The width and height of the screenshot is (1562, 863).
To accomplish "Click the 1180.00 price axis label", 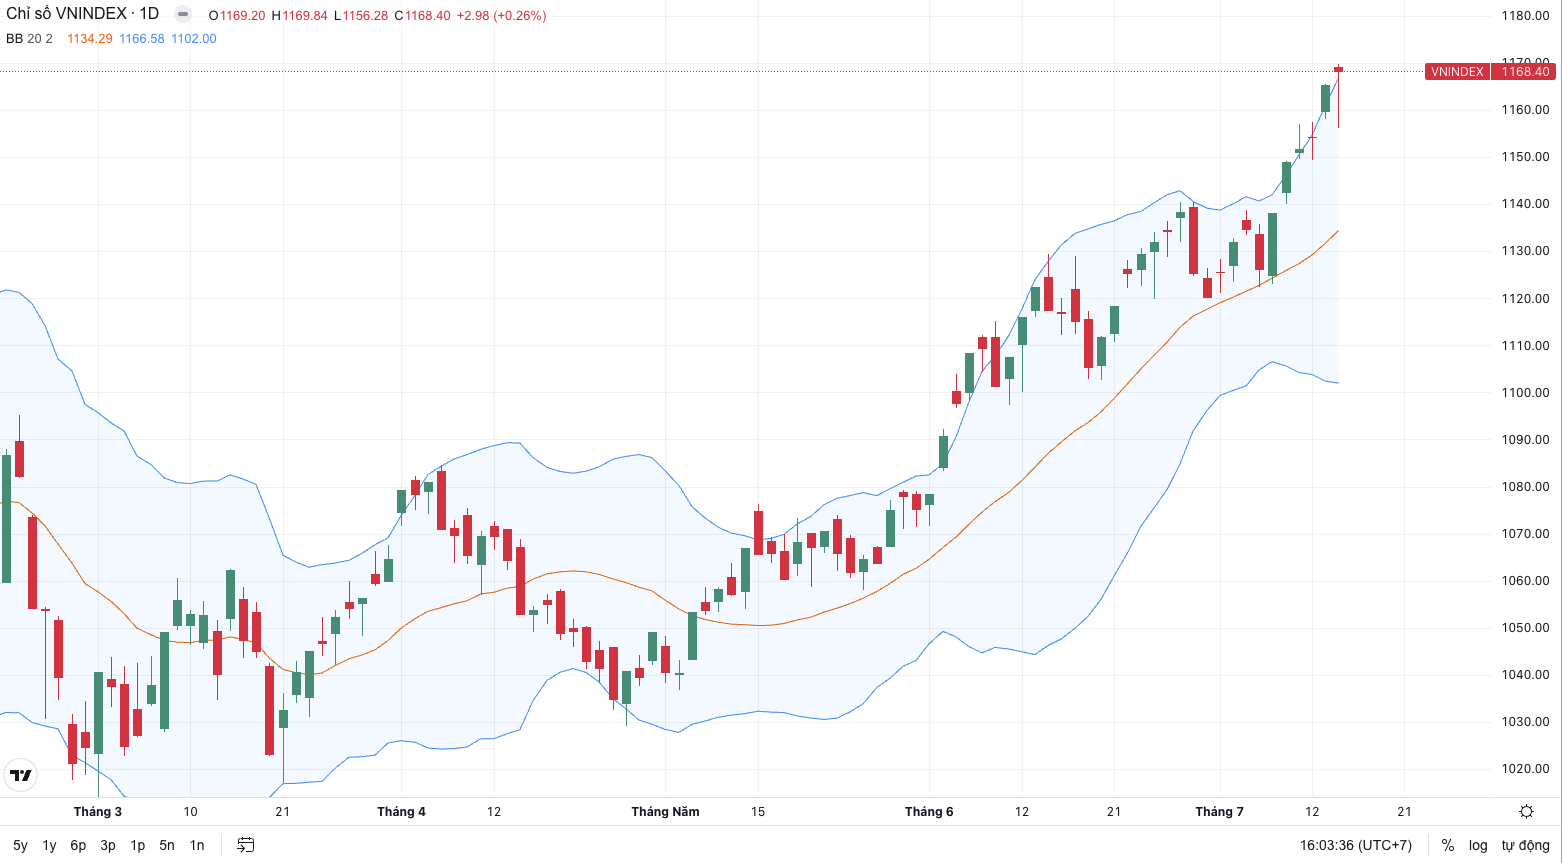I will point(1525,16).
